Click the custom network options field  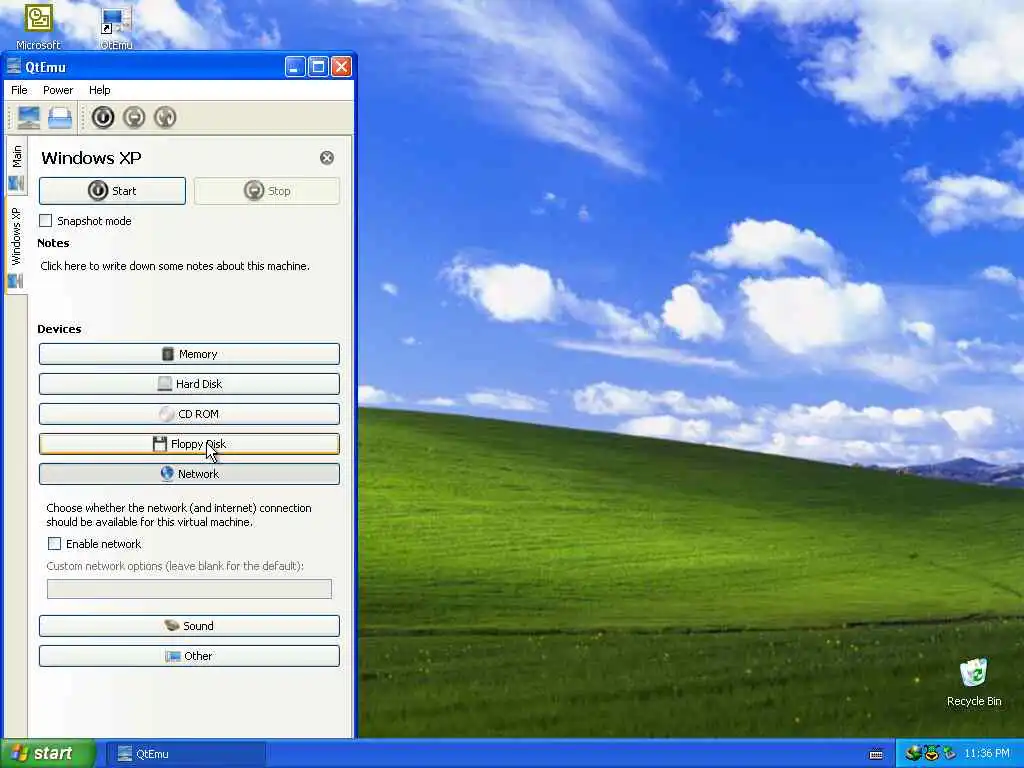coord(189,589)
